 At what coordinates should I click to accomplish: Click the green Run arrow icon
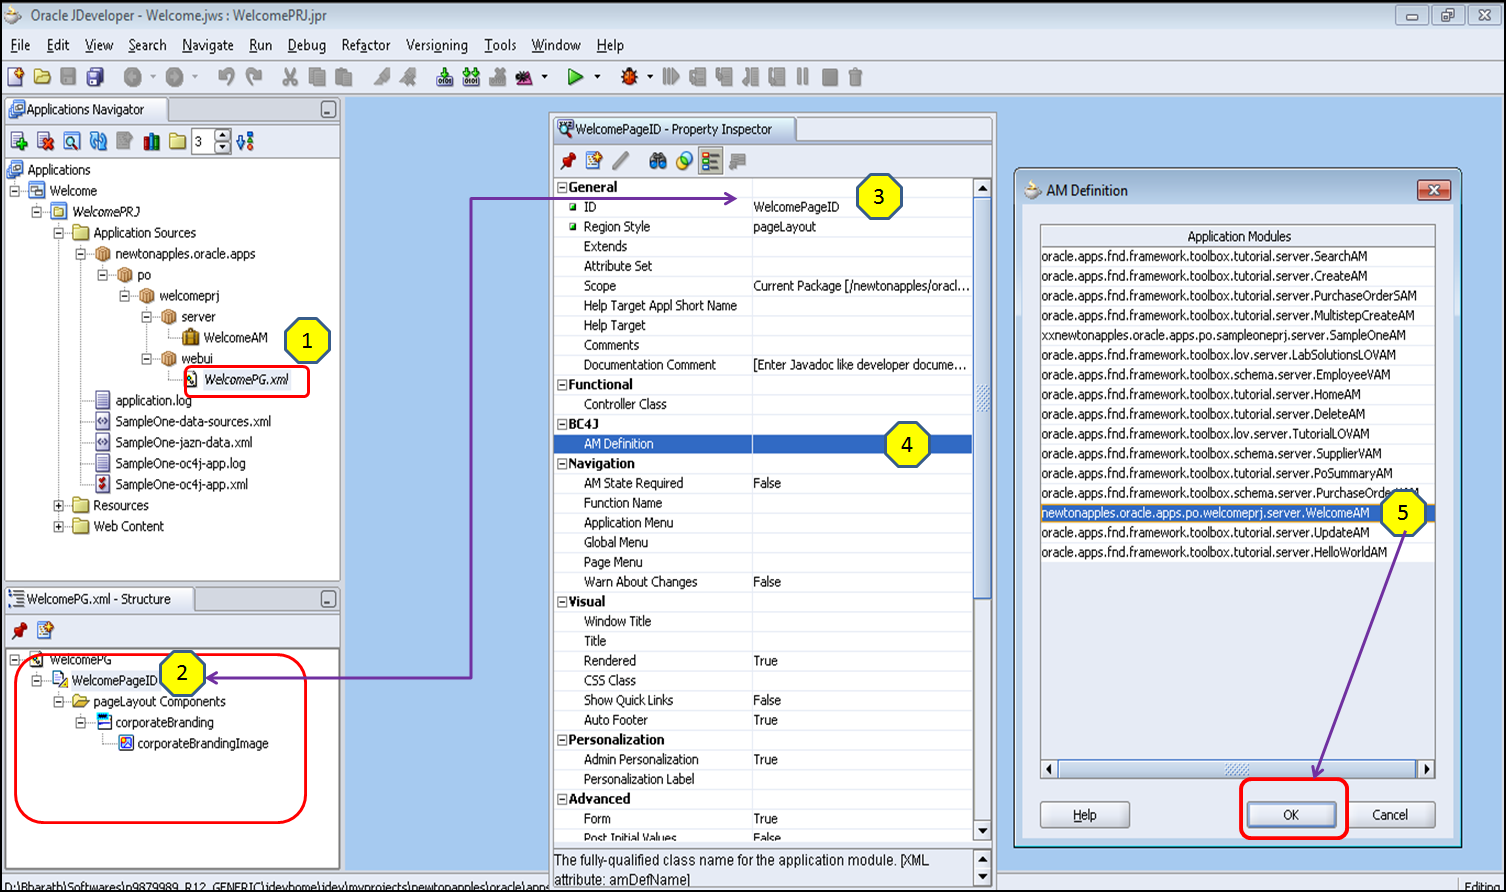coord(575,77)
